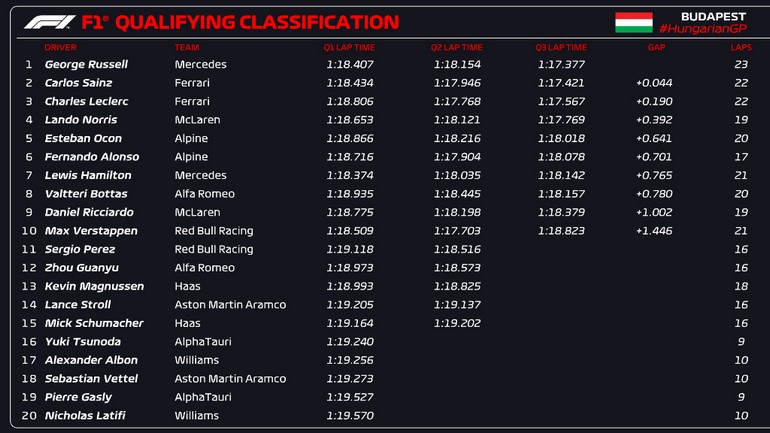Click Verstappen's +1.446 gap value

[654, 231]
